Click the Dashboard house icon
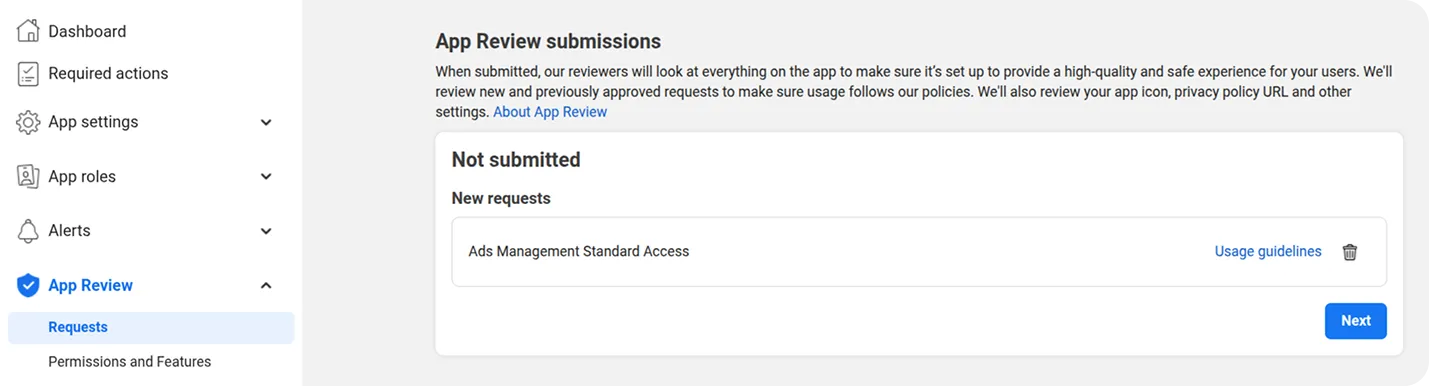The width and height of the screenshot is (1429, 386). tap(28, 30)
